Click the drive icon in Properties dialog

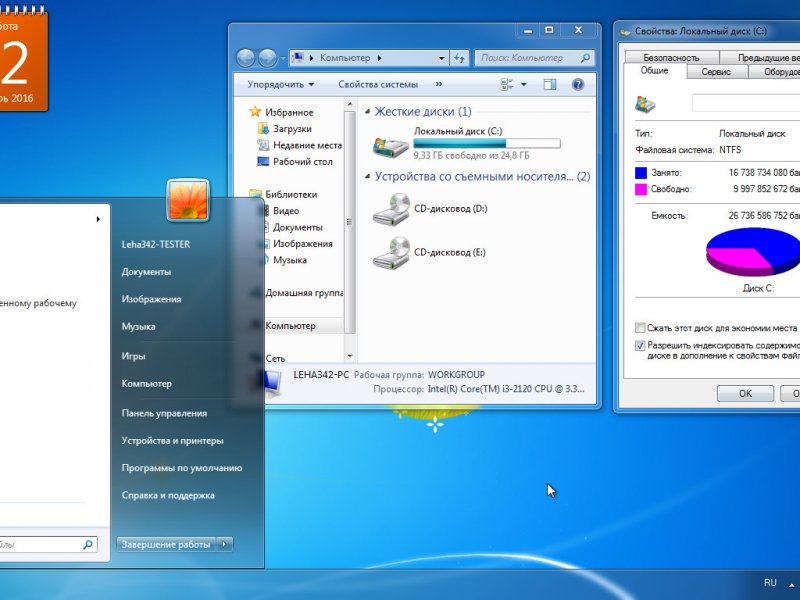click(x=645, y=104)
